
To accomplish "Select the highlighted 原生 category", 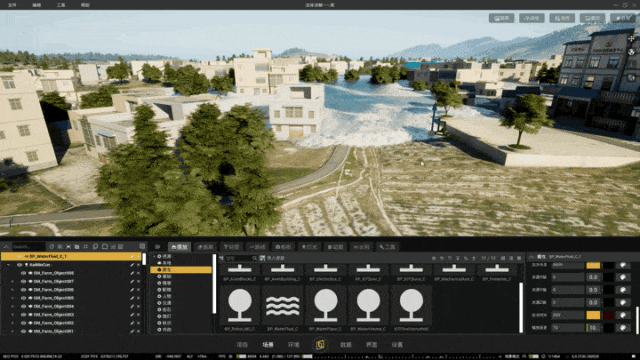I will [181, 270].
